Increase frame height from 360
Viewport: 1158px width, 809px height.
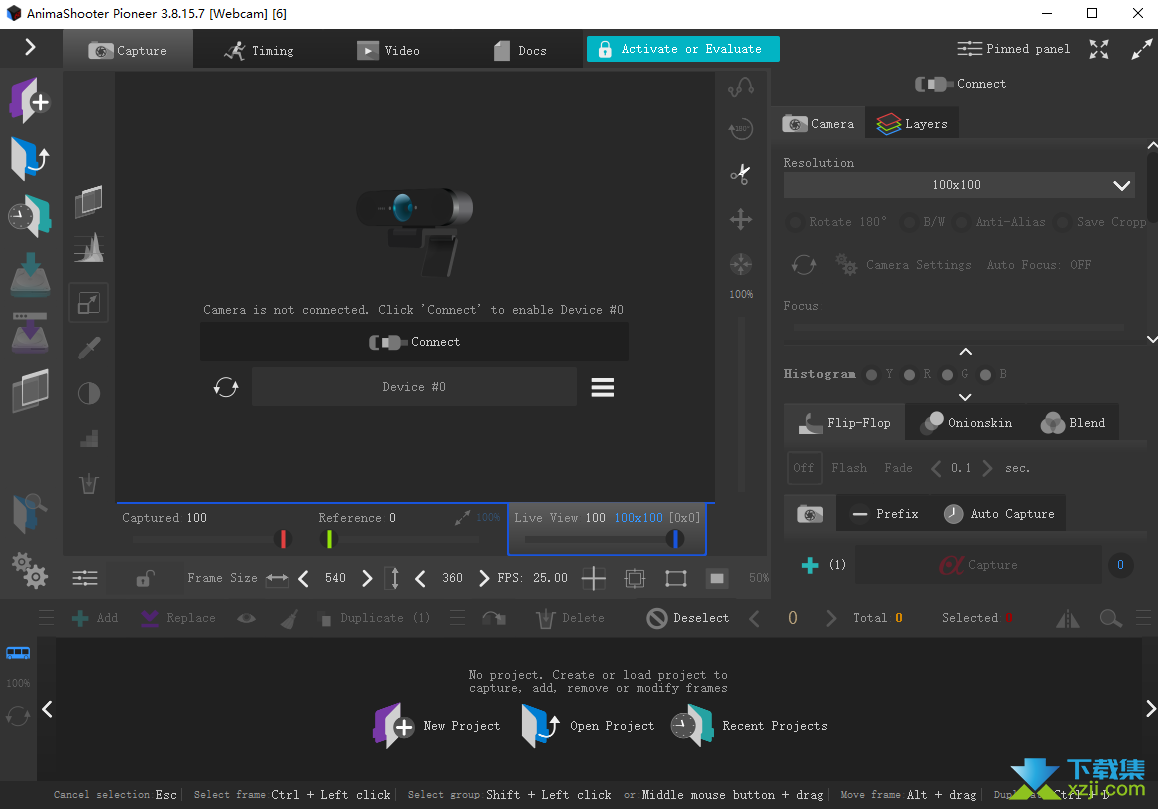pyautogui.click(x=484, y=578)
